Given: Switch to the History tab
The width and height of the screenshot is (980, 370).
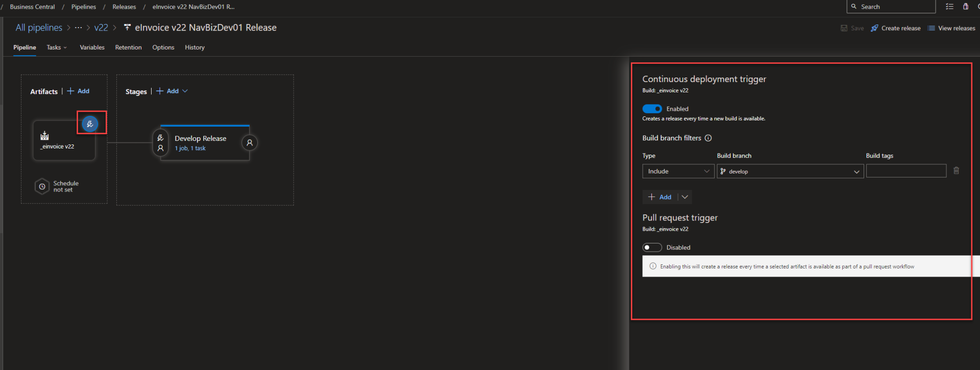Looking at the screenshot, I should (x=194, y=48).
